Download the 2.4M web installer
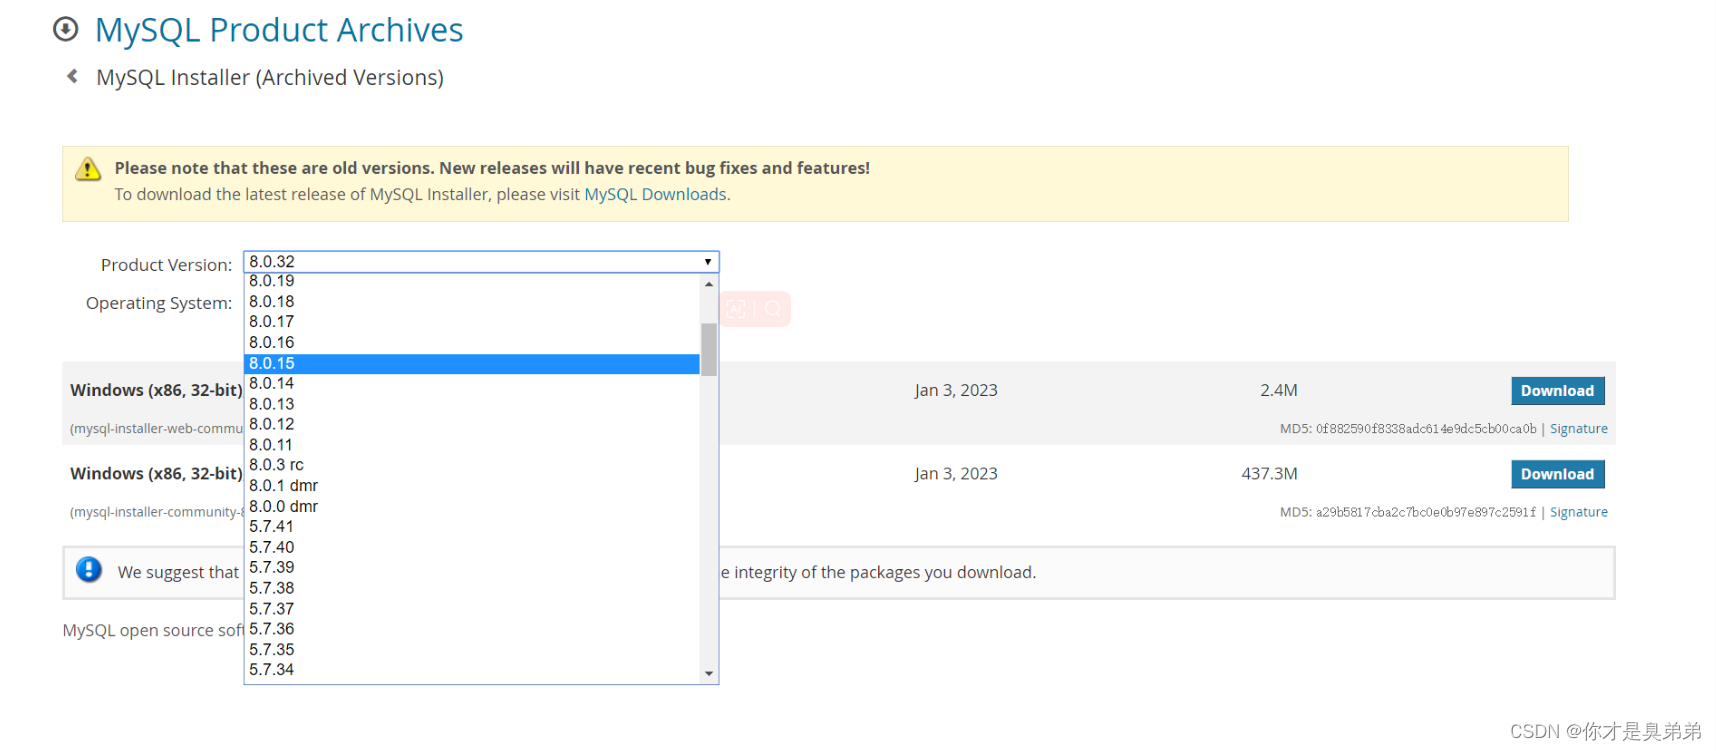Screen dimensions: 1716x751 pyautogui.click(x=1557, y=390)
